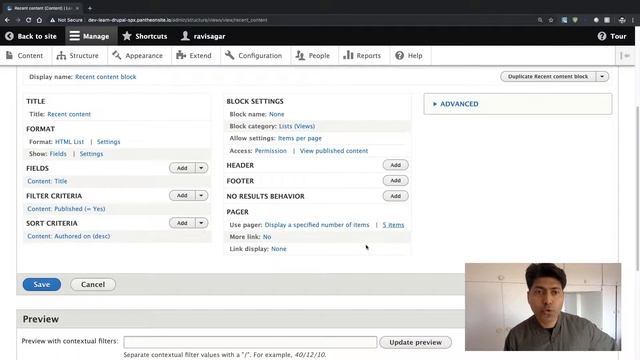Edit the pager 5 items link
640x360 pixels.
coord(393,225)
